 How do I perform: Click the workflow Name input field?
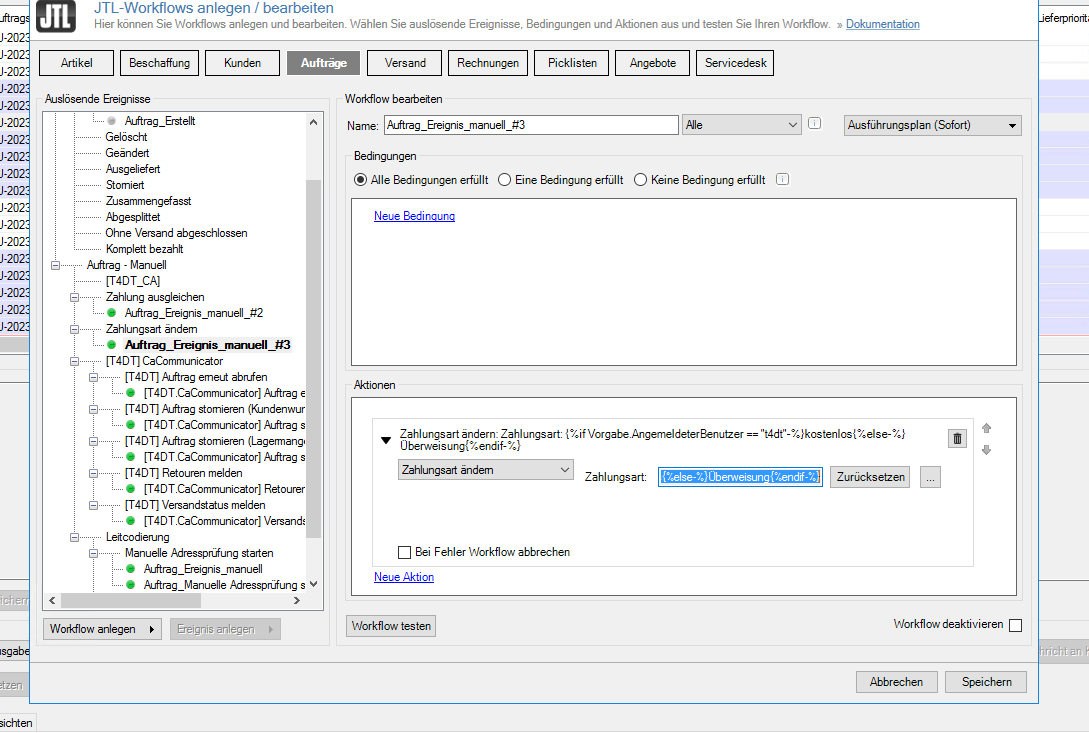click(x=531, y=125)
